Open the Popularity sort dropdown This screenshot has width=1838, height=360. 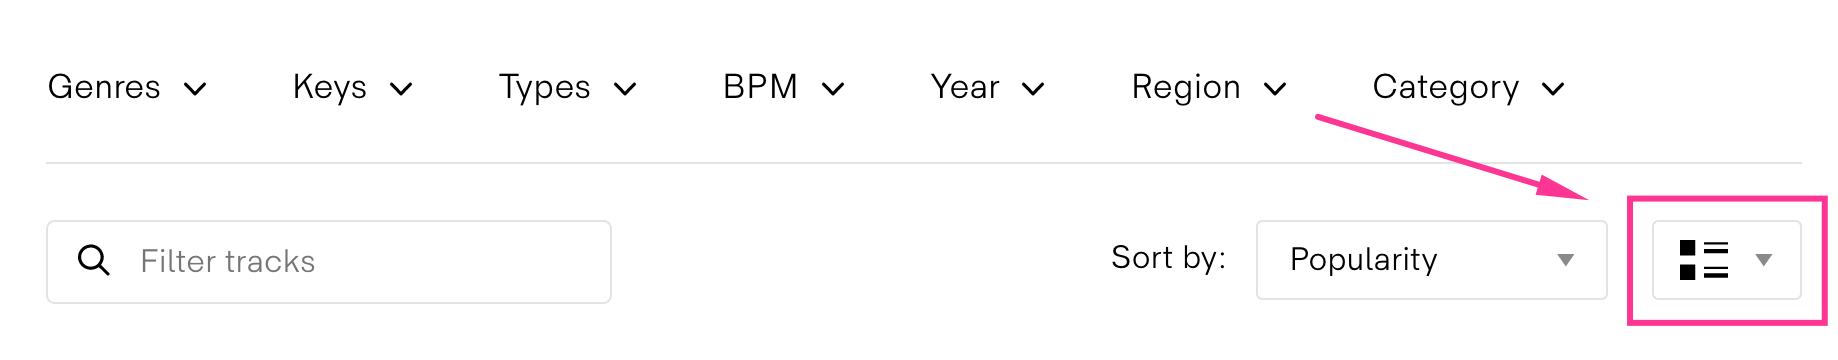pos(1431,260)
